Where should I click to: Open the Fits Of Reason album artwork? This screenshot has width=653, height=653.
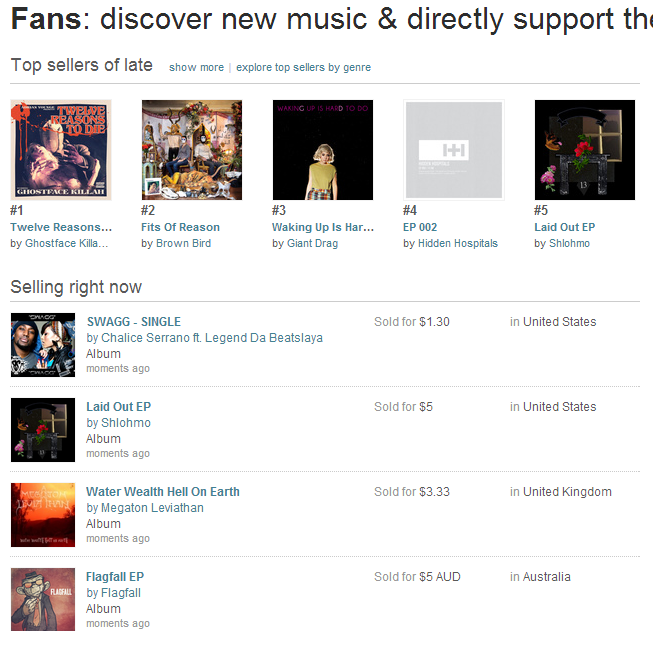point(192,150)
